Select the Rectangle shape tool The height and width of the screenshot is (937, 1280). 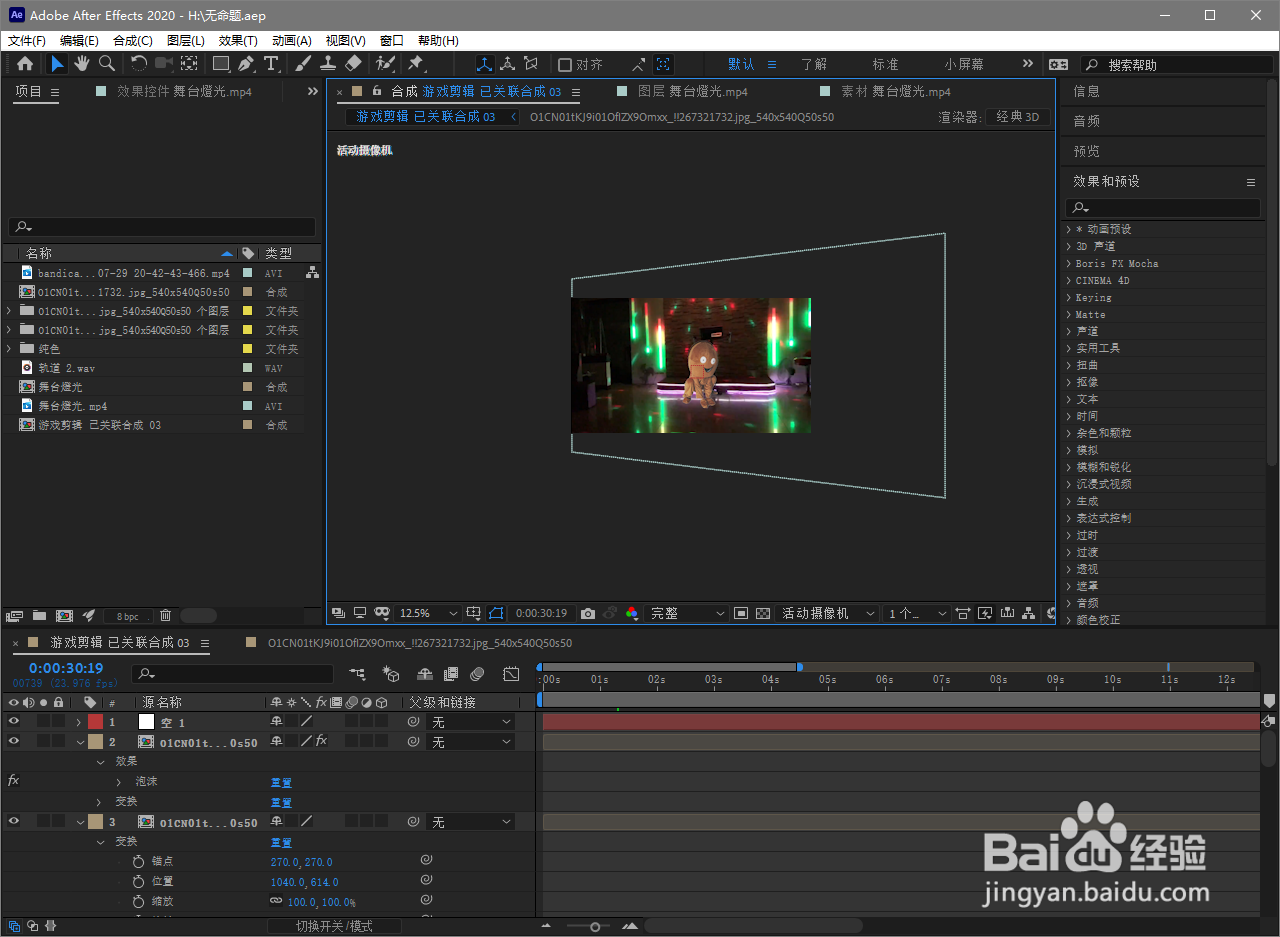point(221,64)
